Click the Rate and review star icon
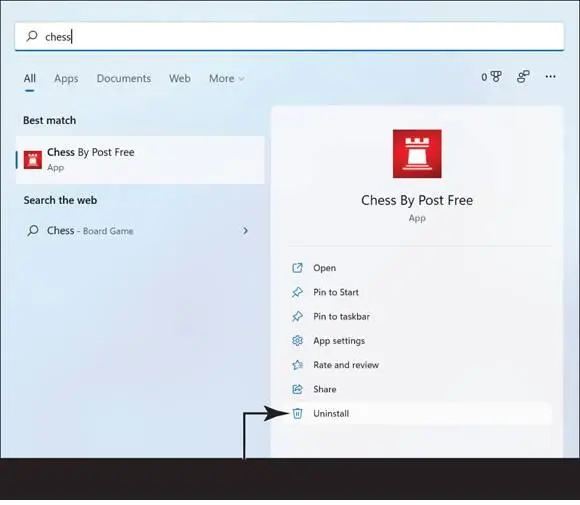The width and height of the screenshot is (580, 505). pos(297,365)
